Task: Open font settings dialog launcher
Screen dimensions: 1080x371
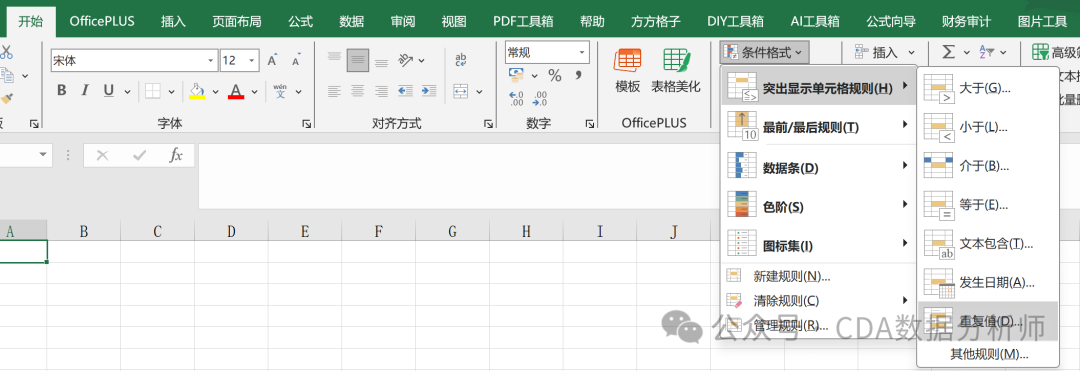Action: click(x=306, y=124)
